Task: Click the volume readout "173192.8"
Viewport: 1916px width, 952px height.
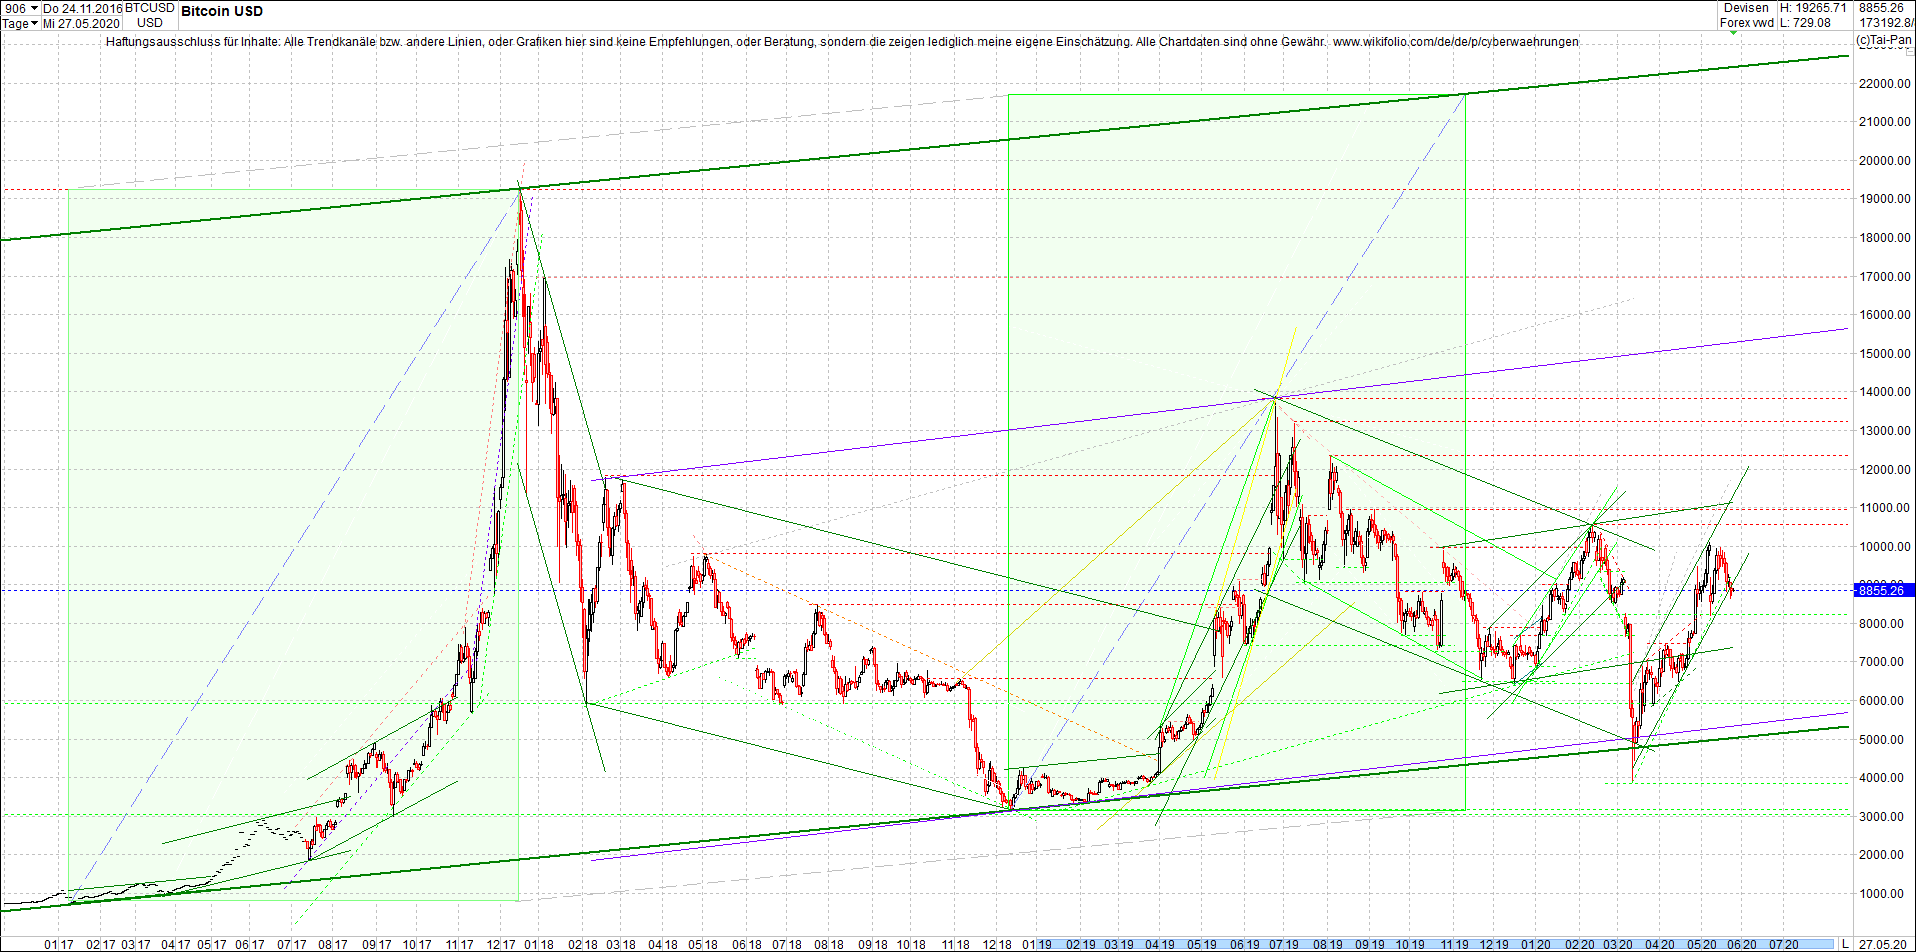Action: (x=1886, y=22)
